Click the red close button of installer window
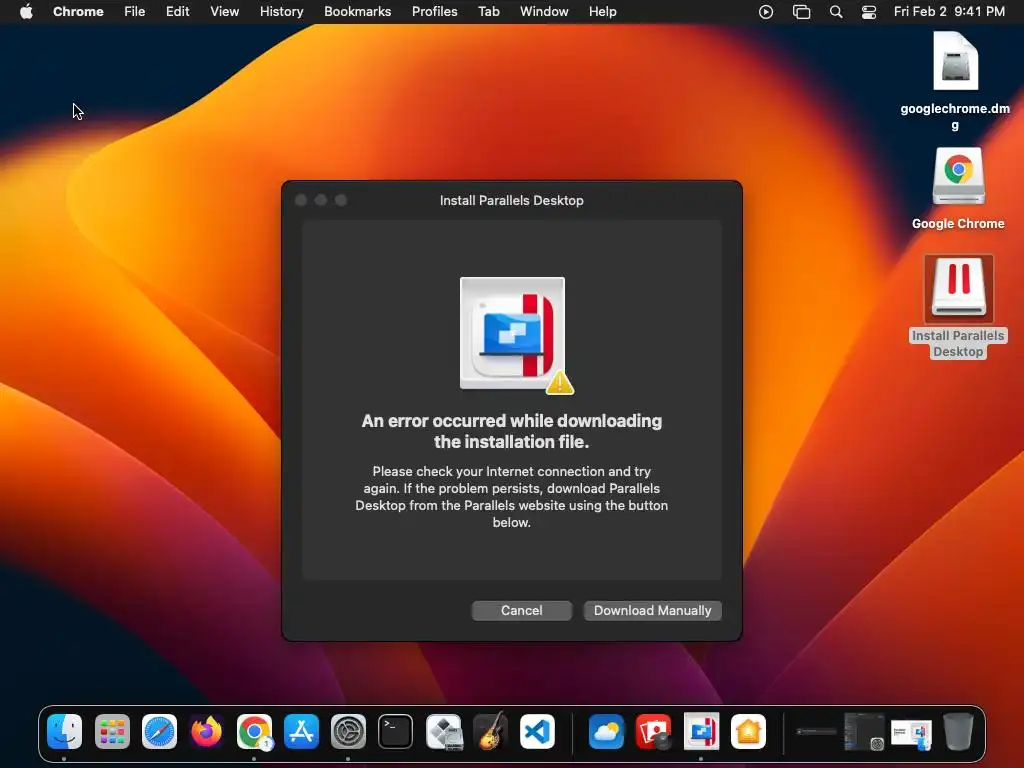 tap(301, 200)
